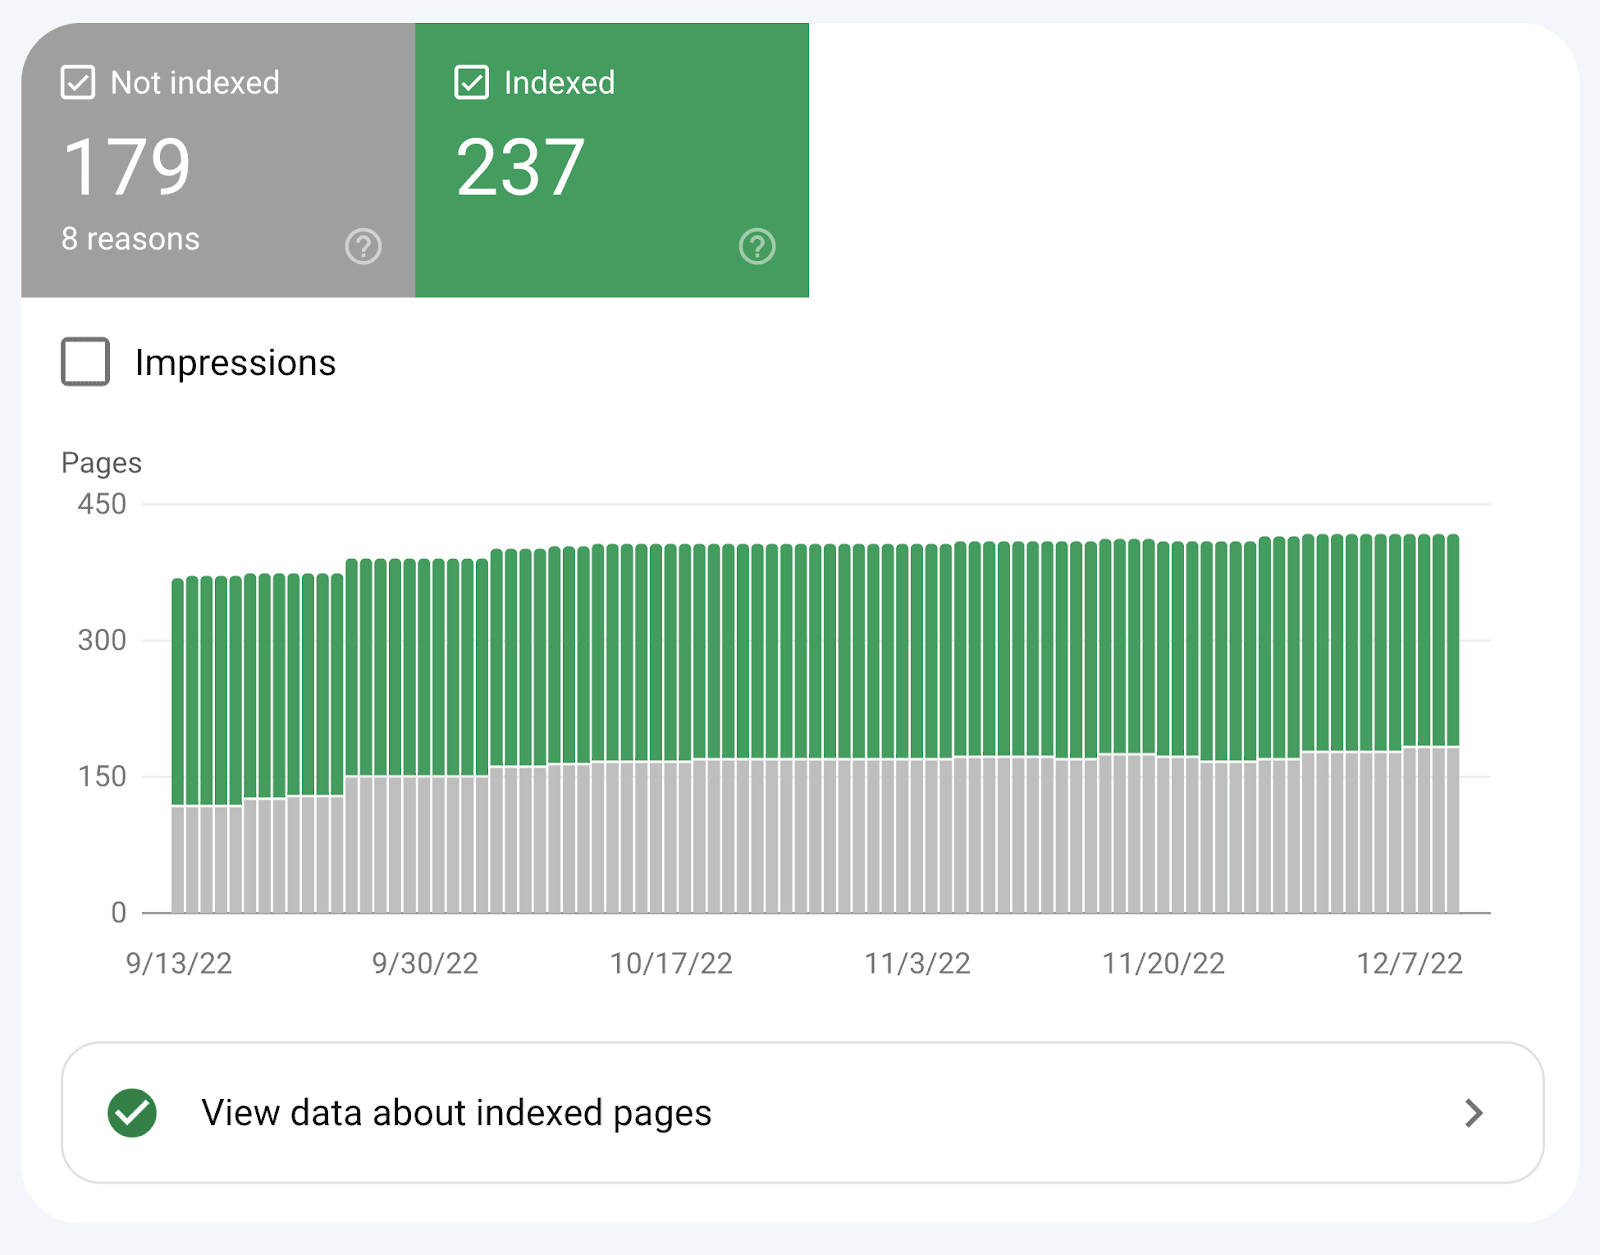Click the help icon on Not indexed card
The width and height of the screenshot is (1600, 1255).
pyautogui.click(x=364, y=246)
